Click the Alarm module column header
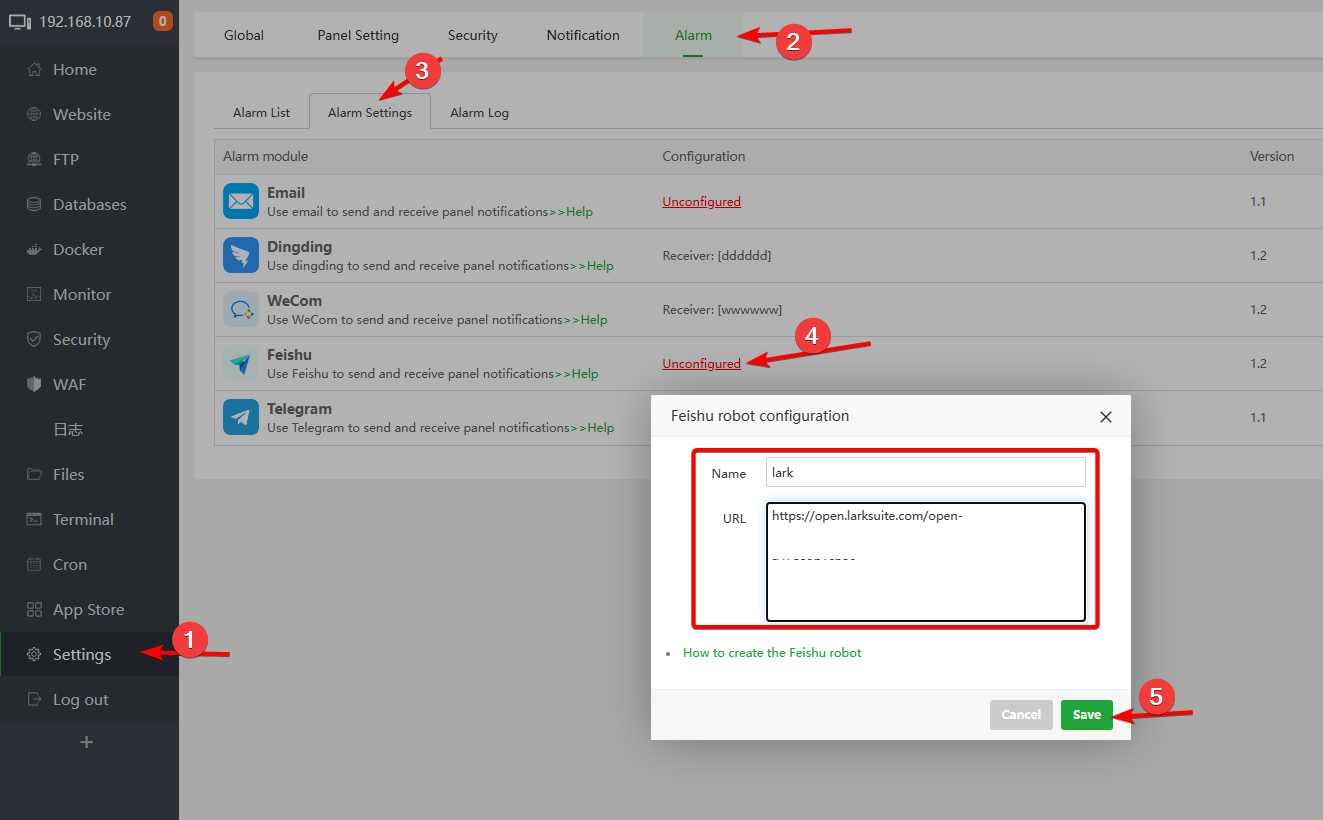1323x820 pixels. 266,156
